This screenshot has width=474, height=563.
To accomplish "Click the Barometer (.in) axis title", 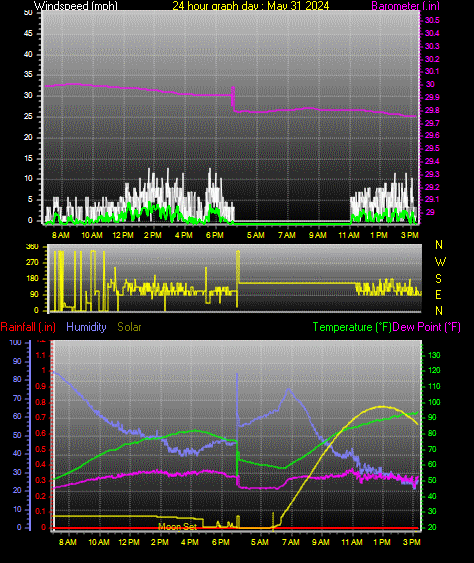I will click(x=405, y=5).
